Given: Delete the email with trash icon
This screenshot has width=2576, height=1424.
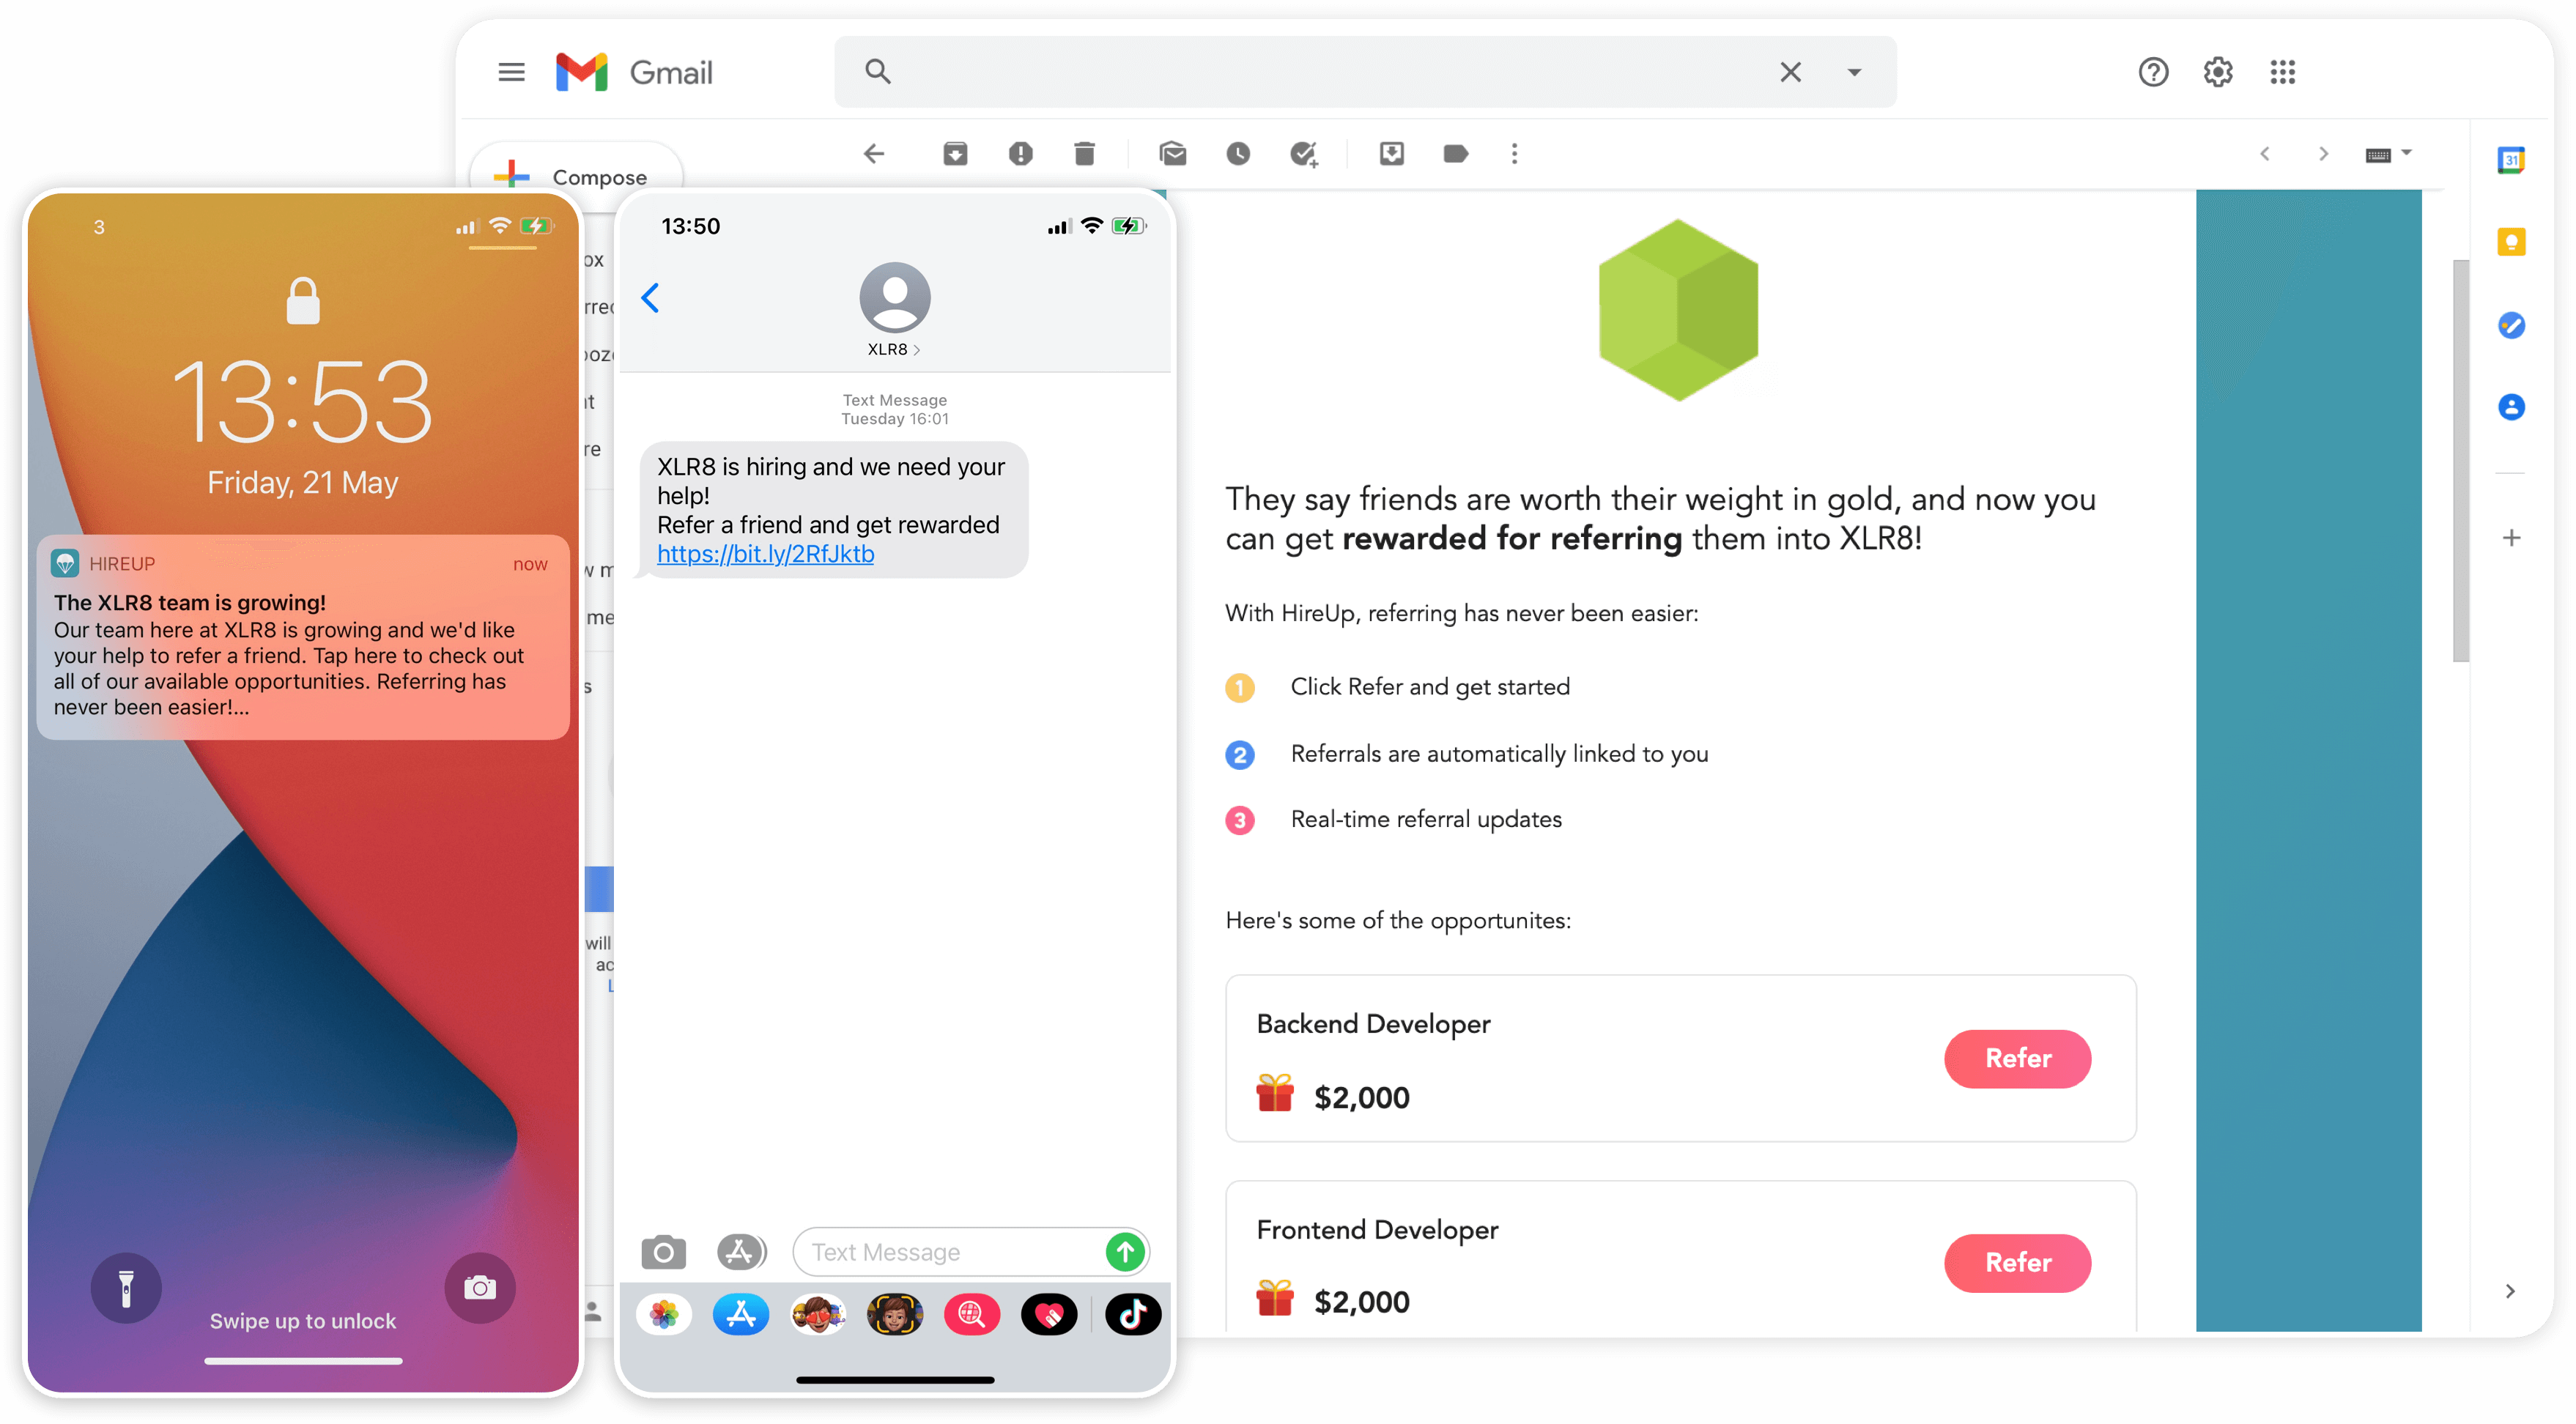Looking at the screenshot, I should (1084, 153).
